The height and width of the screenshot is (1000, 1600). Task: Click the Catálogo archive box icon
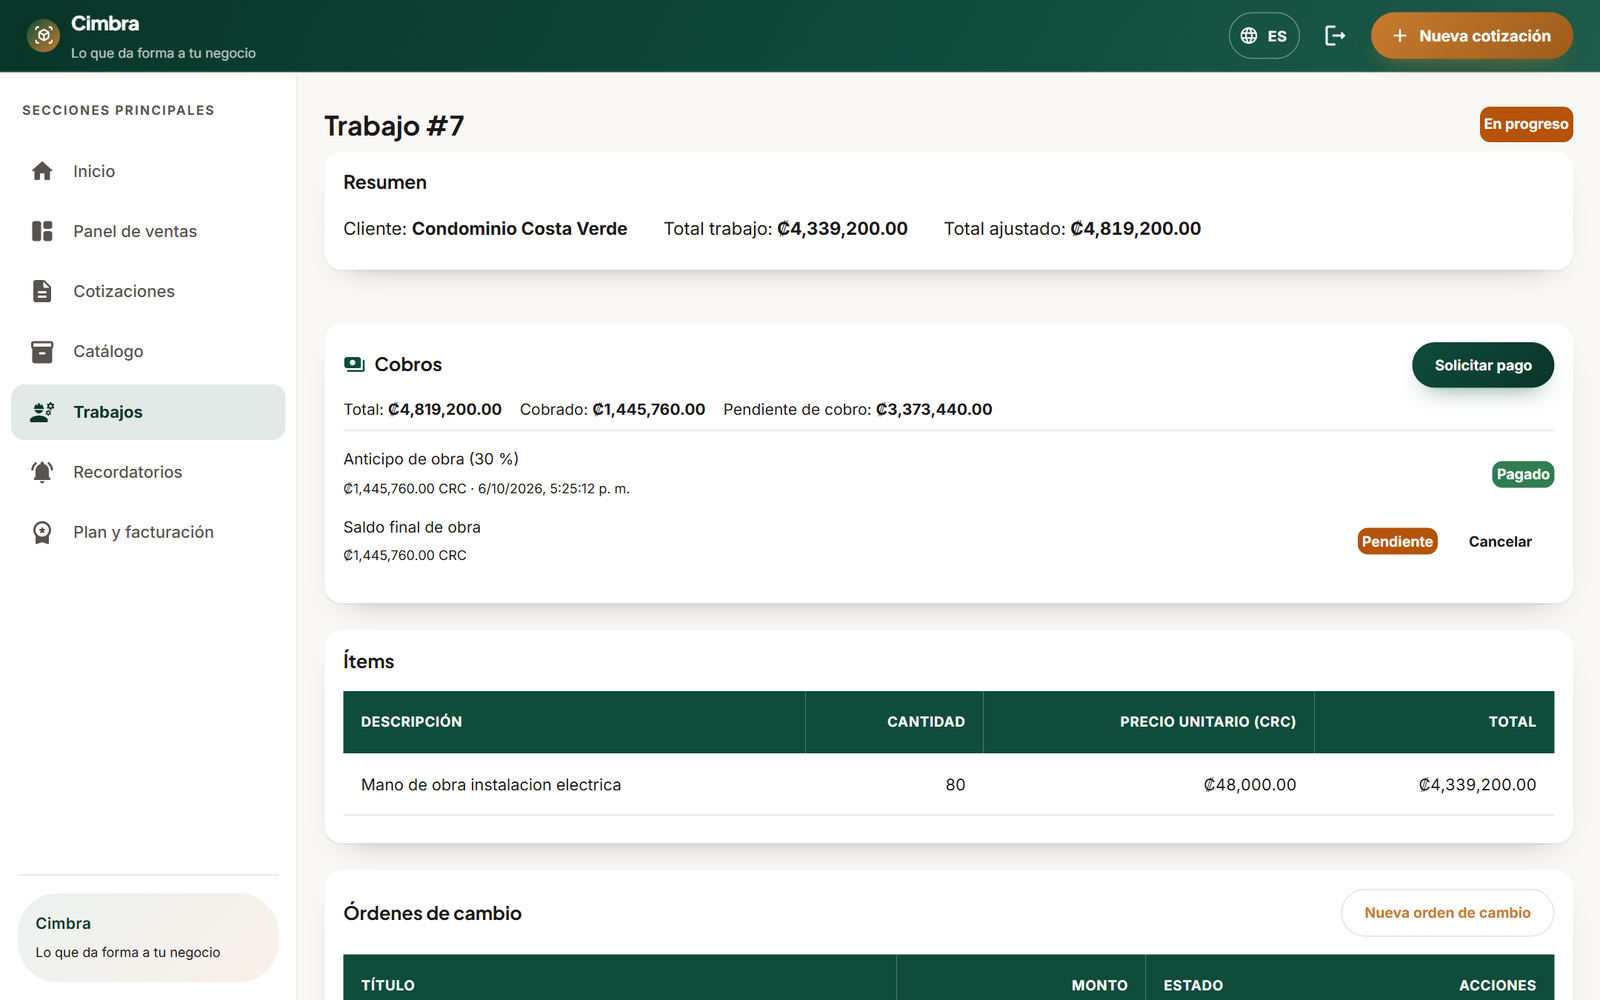(x=42, y=351)
